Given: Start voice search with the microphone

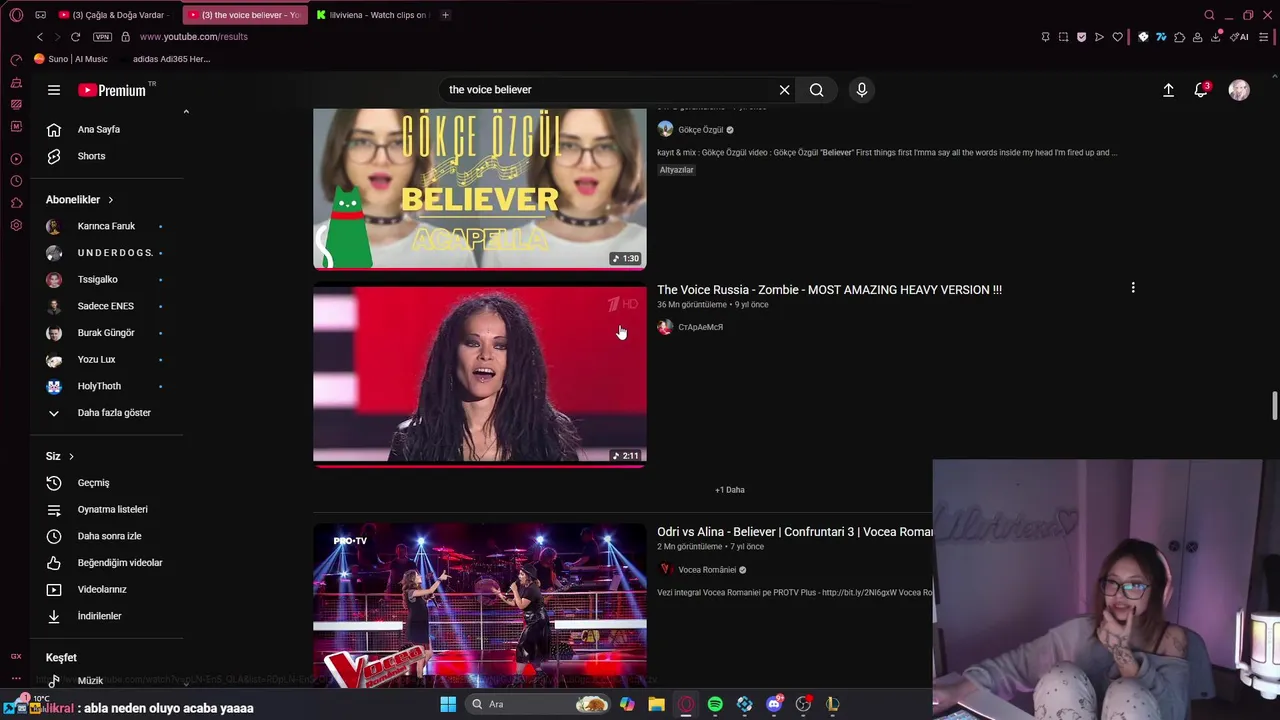Looking at the screenshot, I should tap(862, 90).
